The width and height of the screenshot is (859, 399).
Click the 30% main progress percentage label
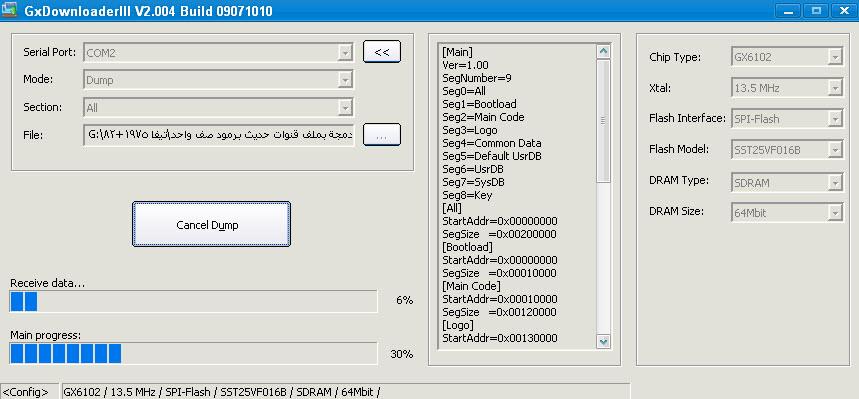(x=402, y=354)
